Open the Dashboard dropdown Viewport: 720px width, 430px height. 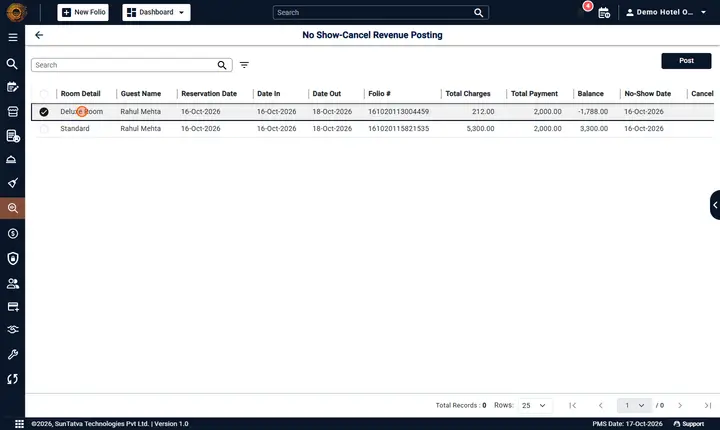coord(156,12)
